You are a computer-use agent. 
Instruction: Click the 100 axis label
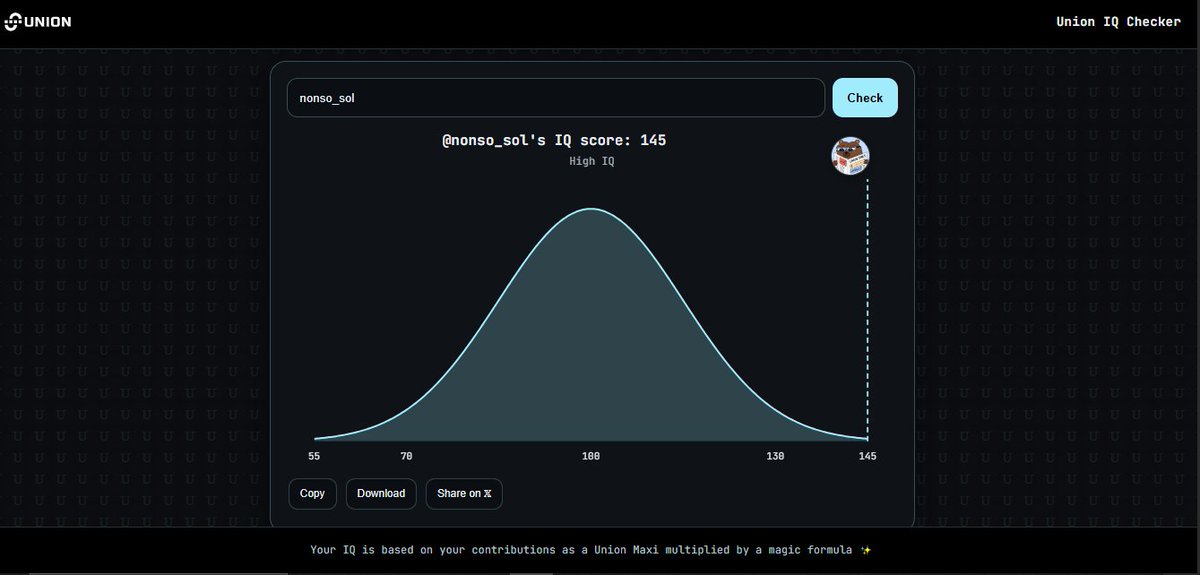[x=591, y=456]
